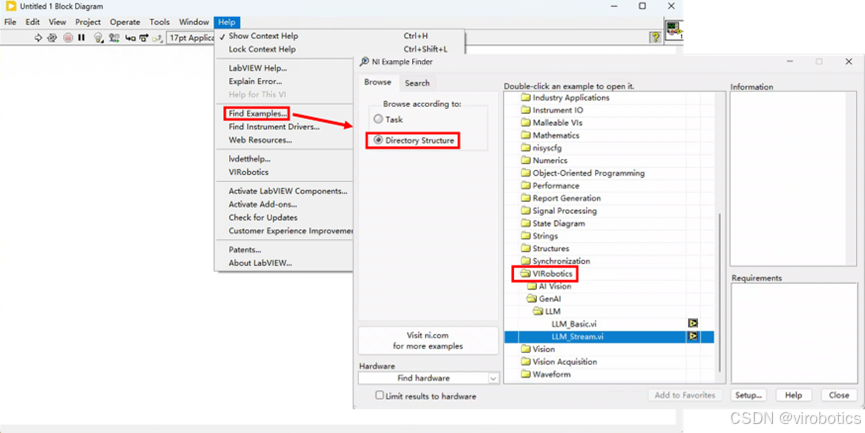Select the Task radio button
The width and height of the screenshot is (865, 433).
(378, 119)
